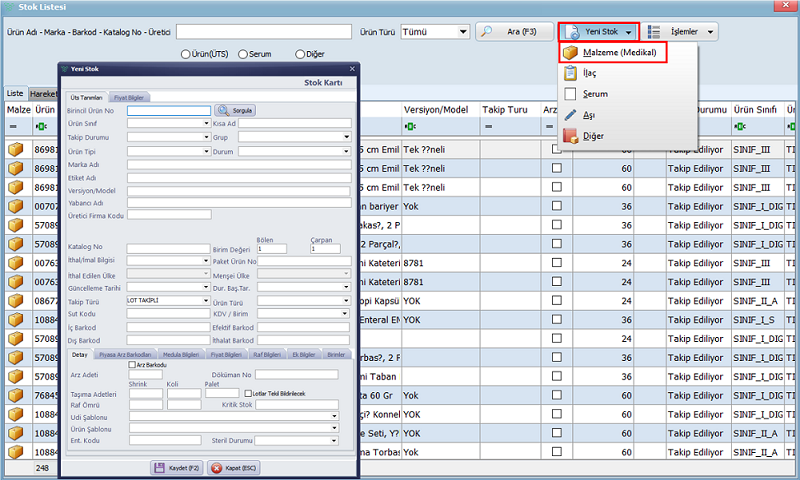Switch to the Fiyat Bilgiler top tab
This screenshot has height=480, width=800.
pyautogui.click(x=130, y=97)
